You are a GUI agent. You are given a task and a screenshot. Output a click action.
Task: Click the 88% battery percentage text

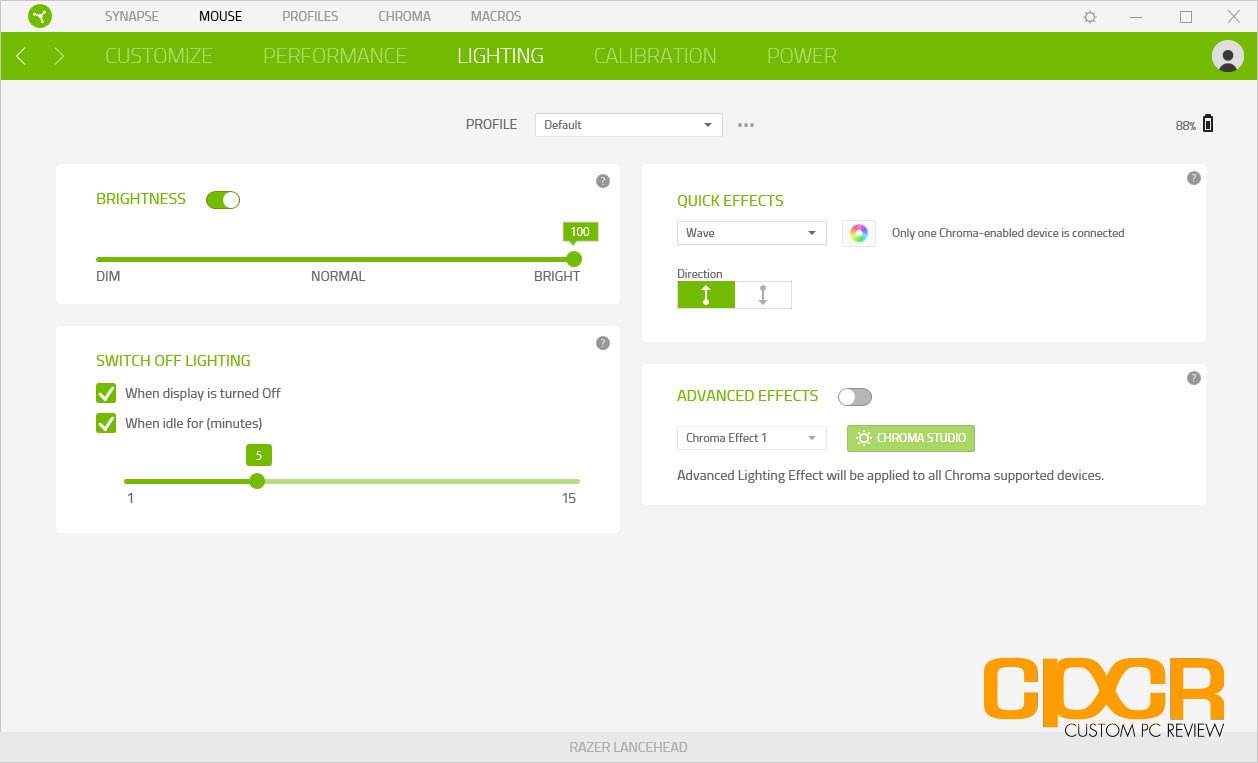[x=1185, y=126]
